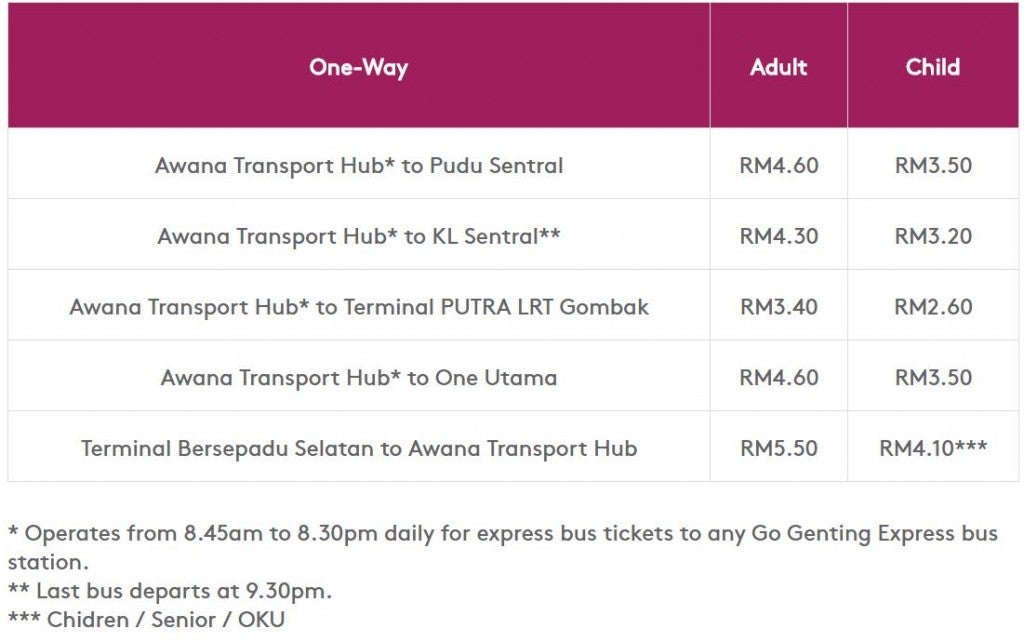Screen dimensions: 1024x642
Task: Select the Awana to KL Sentral route
Action: tap(359, 236)
